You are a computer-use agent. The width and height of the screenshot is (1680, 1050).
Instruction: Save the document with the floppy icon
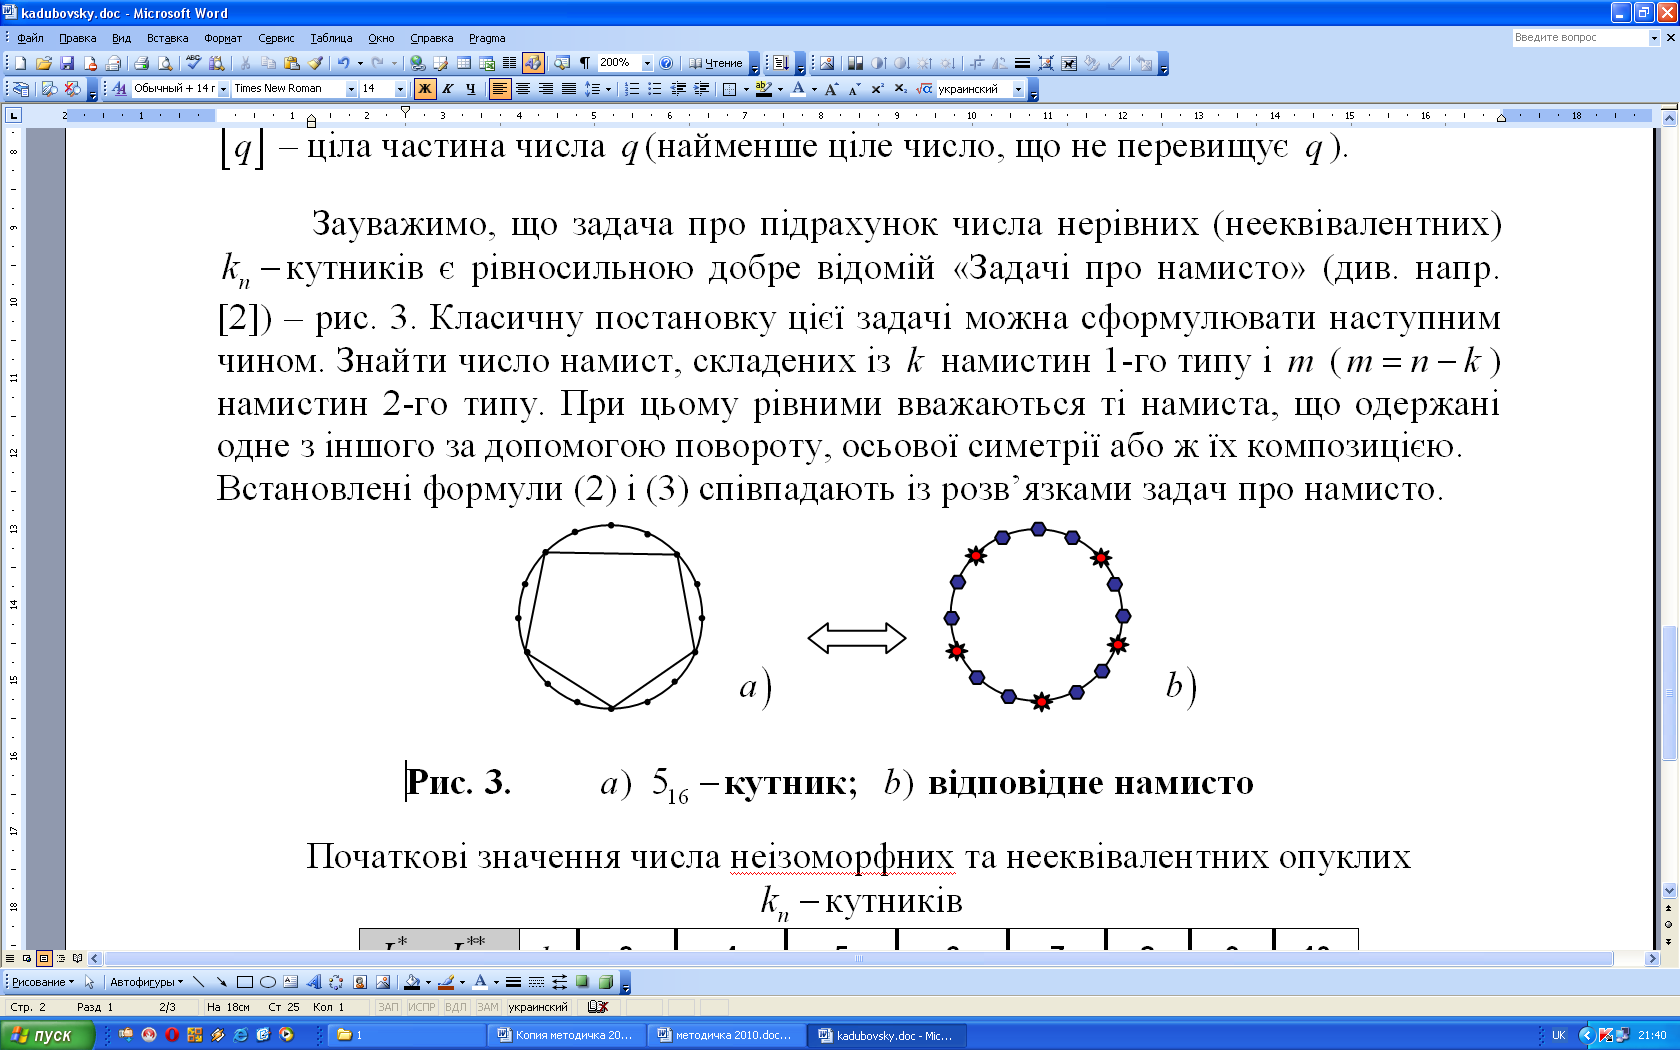coord(67,63)
